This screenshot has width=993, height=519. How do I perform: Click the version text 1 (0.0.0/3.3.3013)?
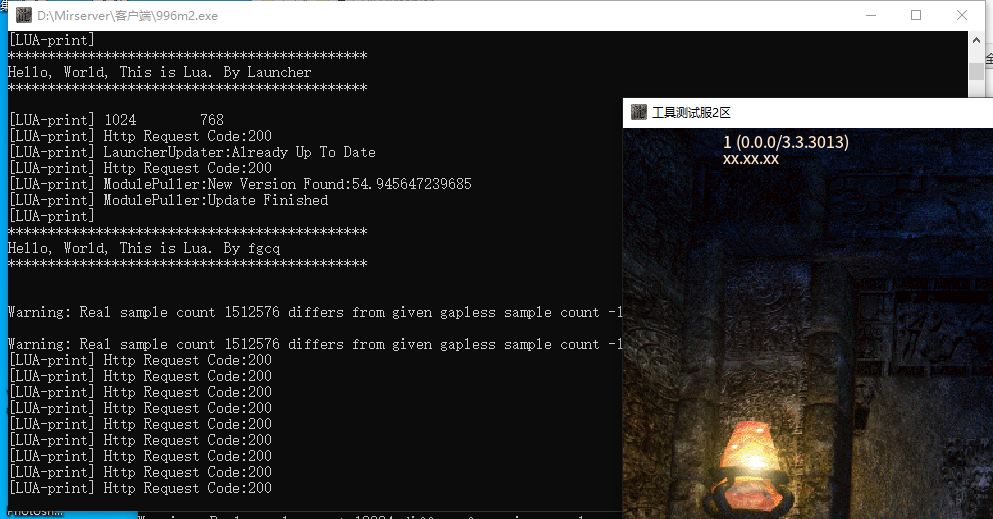(785, 142)
